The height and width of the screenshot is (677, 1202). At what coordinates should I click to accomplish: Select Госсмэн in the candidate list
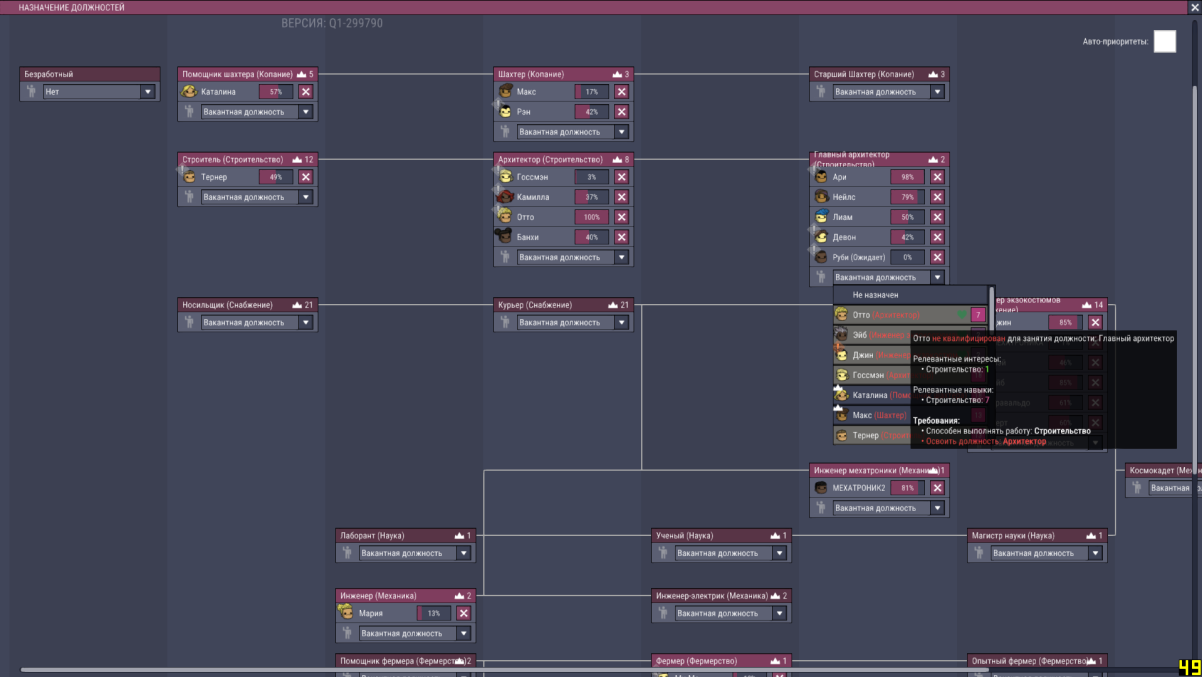point(872,375)
